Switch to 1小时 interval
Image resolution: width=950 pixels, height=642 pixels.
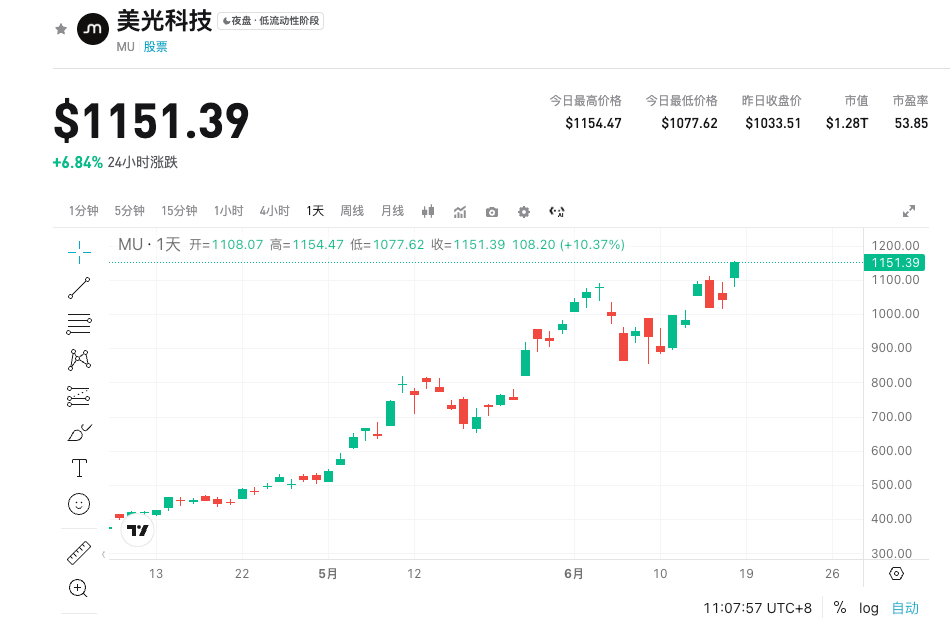click(228, 211)
